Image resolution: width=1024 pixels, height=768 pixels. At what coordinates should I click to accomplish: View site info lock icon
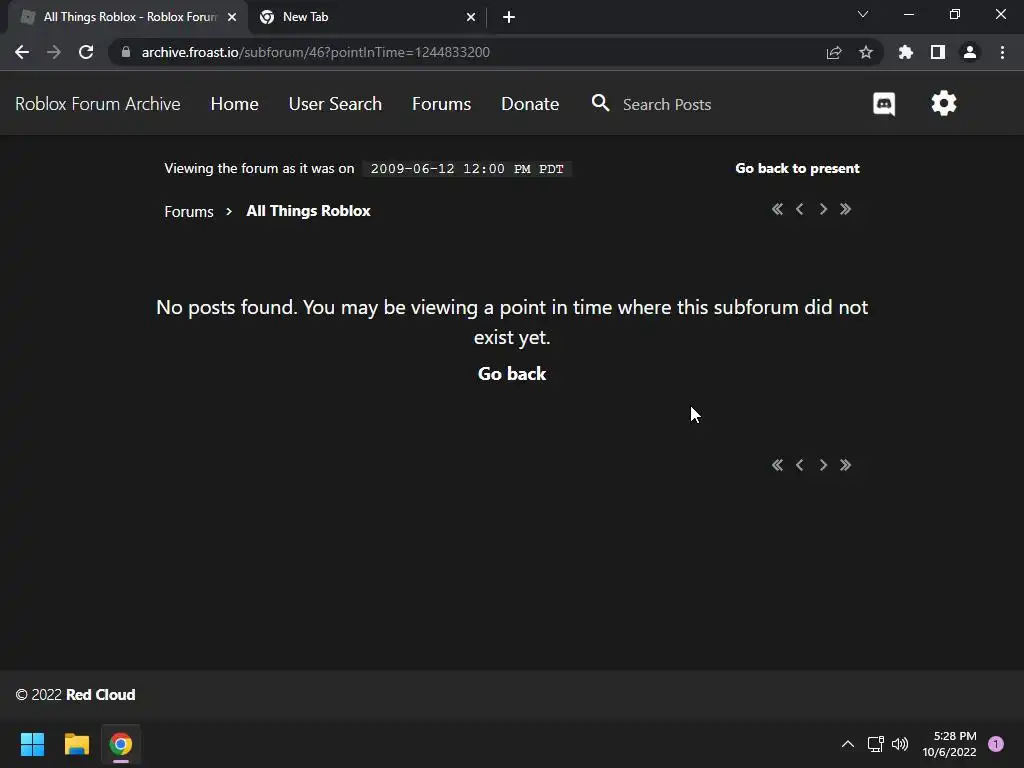(126, 52)
